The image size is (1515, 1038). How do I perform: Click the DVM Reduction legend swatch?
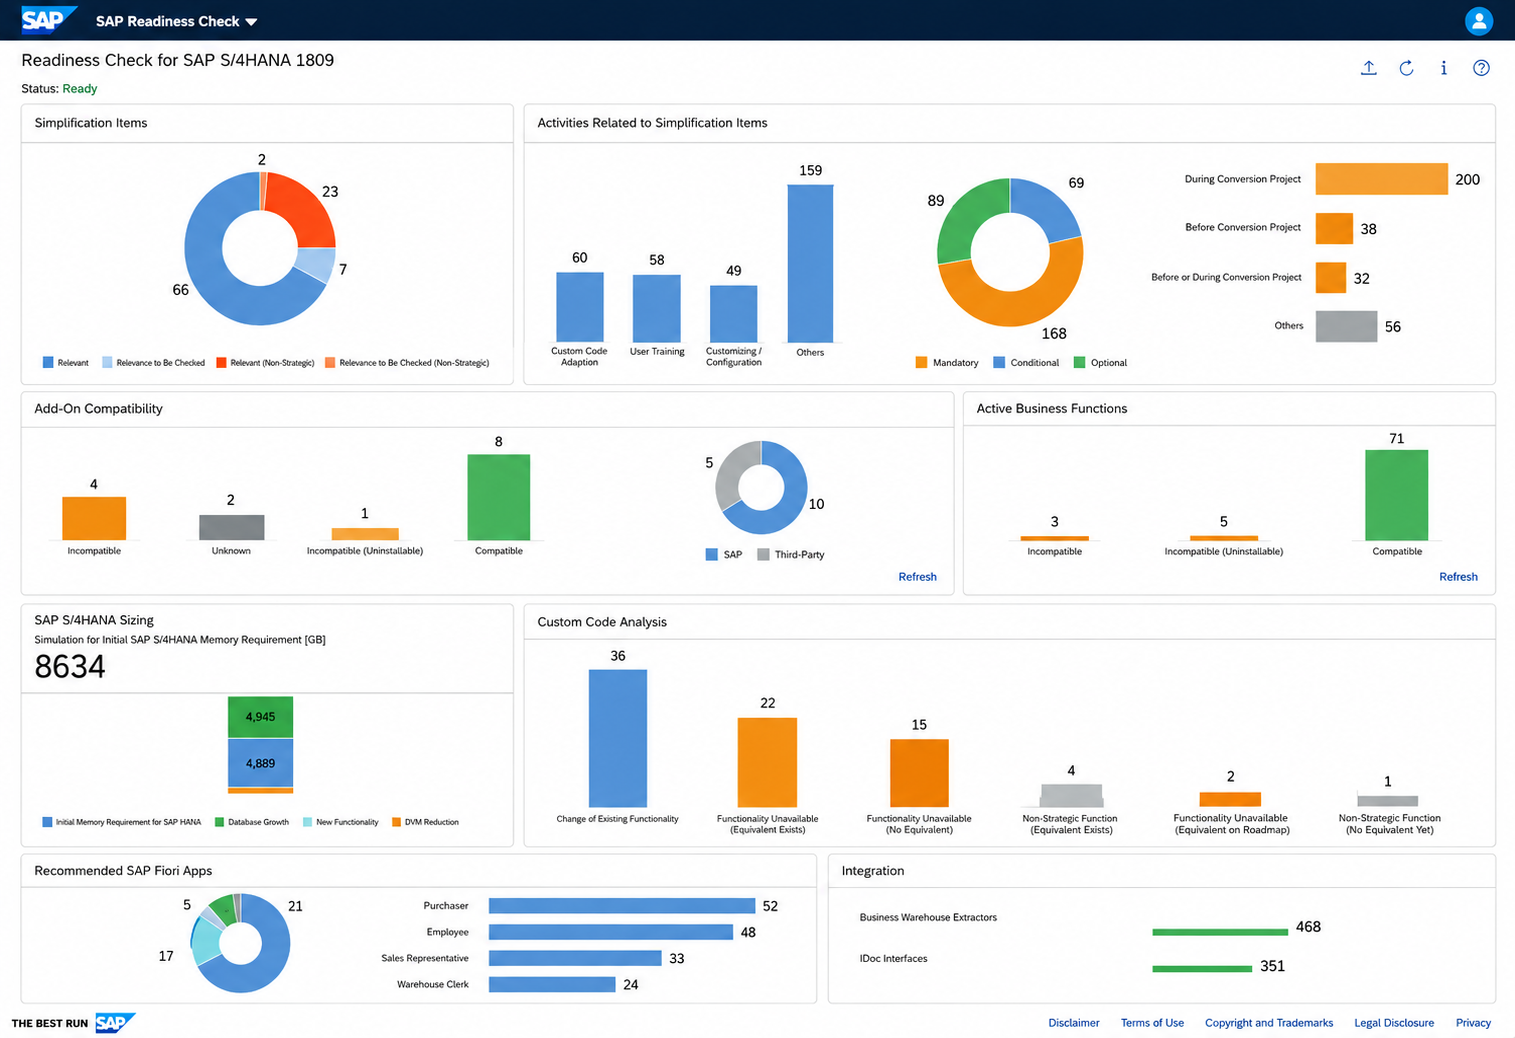point(396,822)
